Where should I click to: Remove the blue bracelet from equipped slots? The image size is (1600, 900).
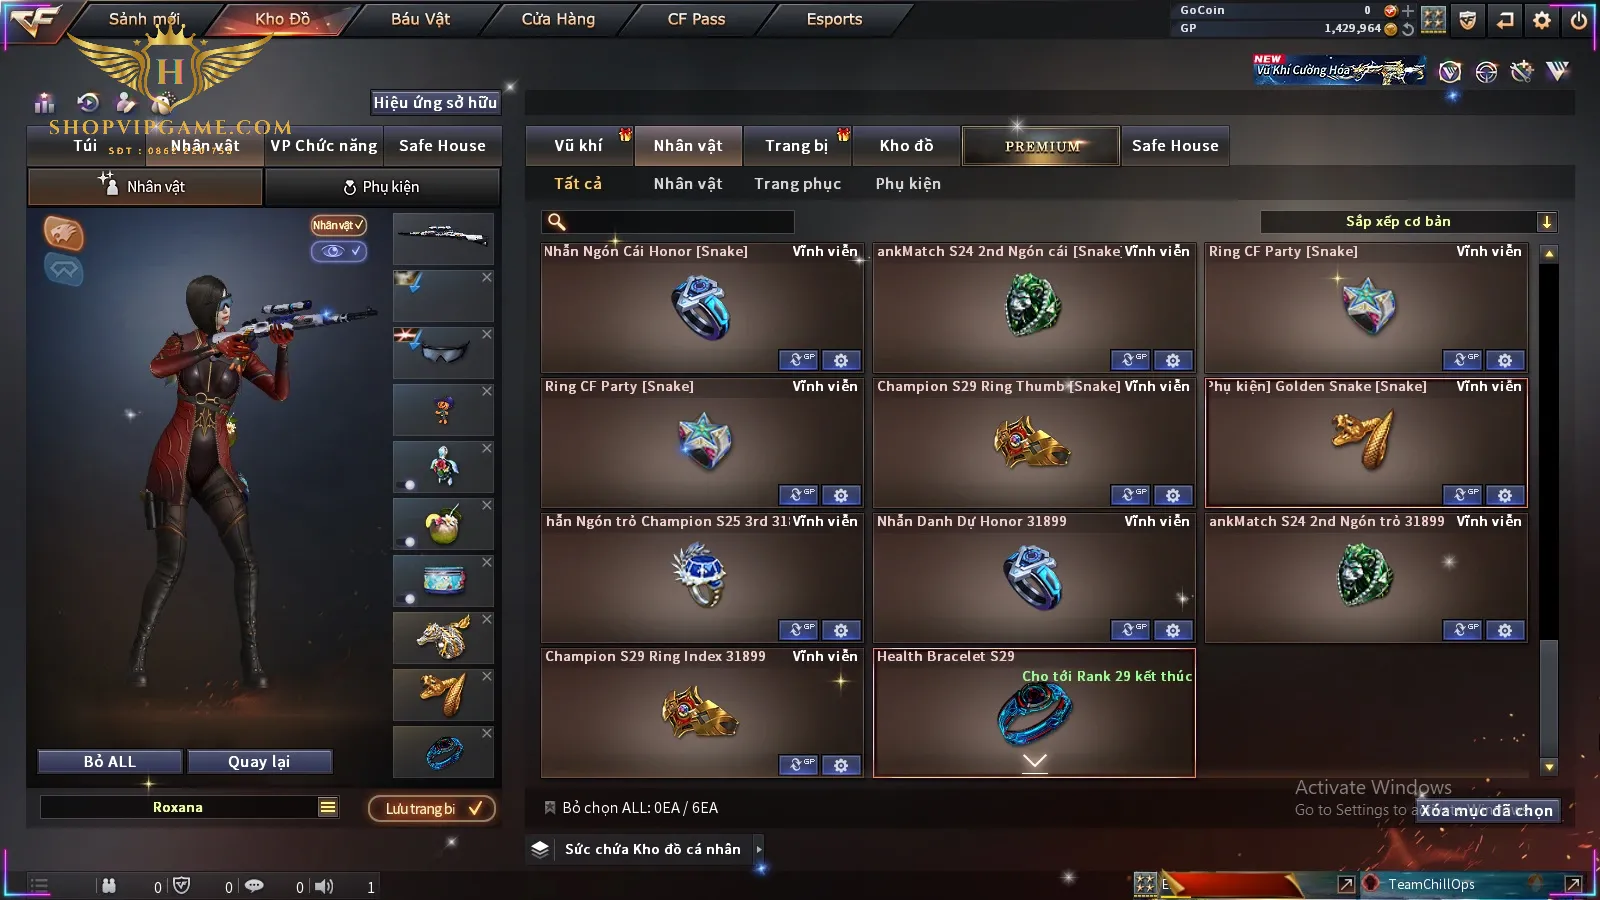click(x=487, y=733)
